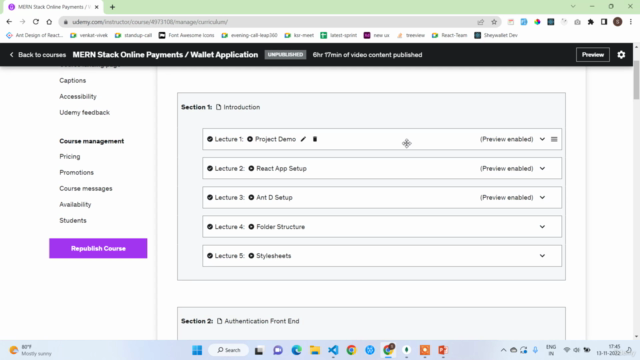
Task: Open a new browser tab
Action: 112,7
